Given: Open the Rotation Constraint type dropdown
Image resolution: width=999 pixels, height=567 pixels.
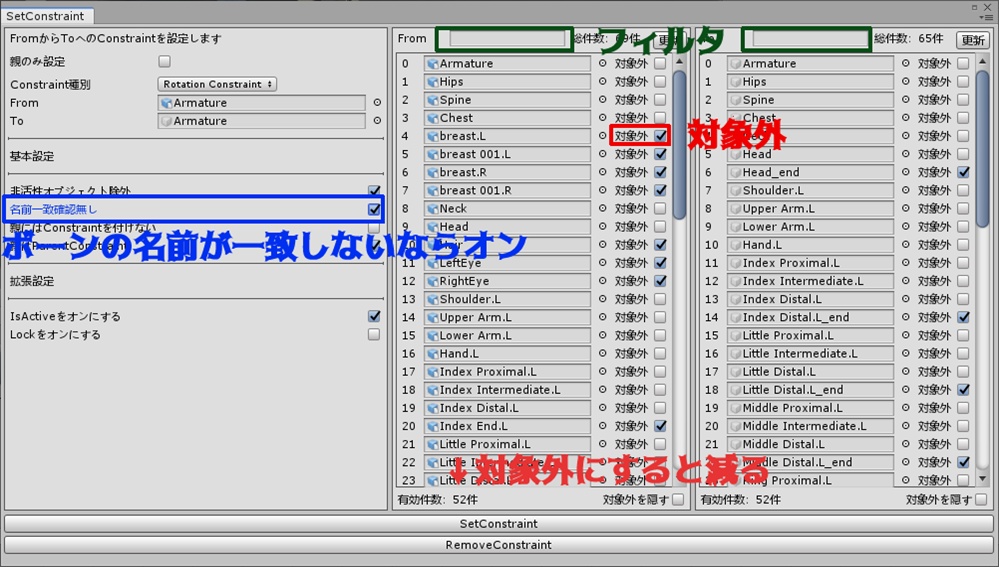Looking at the screenshot, I should [217, 84].
